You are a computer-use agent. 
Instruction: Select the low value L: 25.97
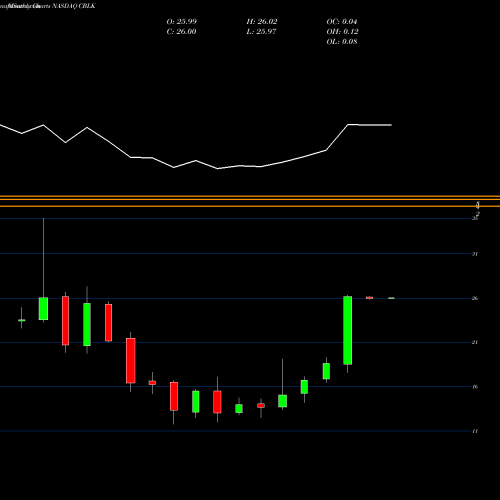tap(261, 32)
